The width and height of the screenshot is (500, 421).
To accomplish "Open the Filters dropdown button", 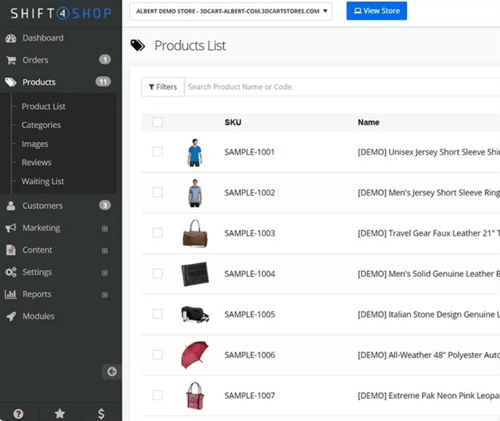I will (x=163, y=87).
